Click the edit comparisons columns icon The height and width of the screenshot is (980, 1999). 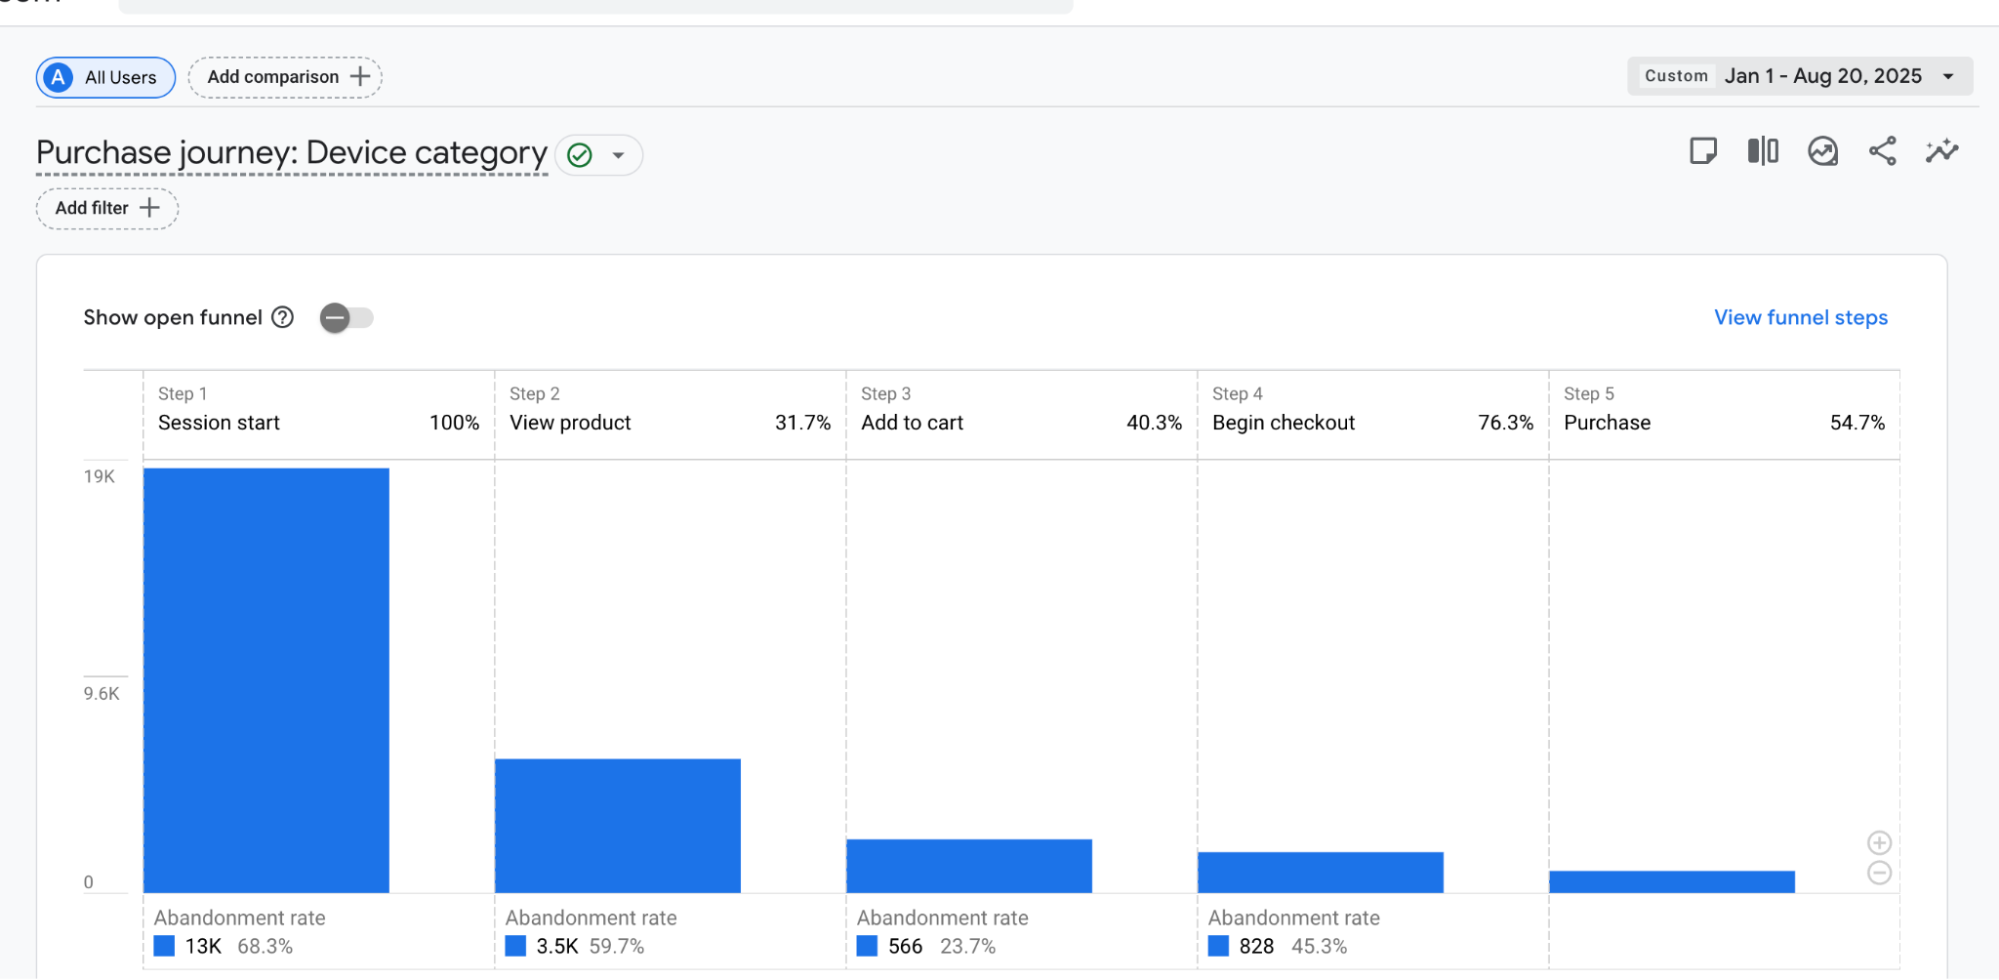click(x=1762, y=151)
